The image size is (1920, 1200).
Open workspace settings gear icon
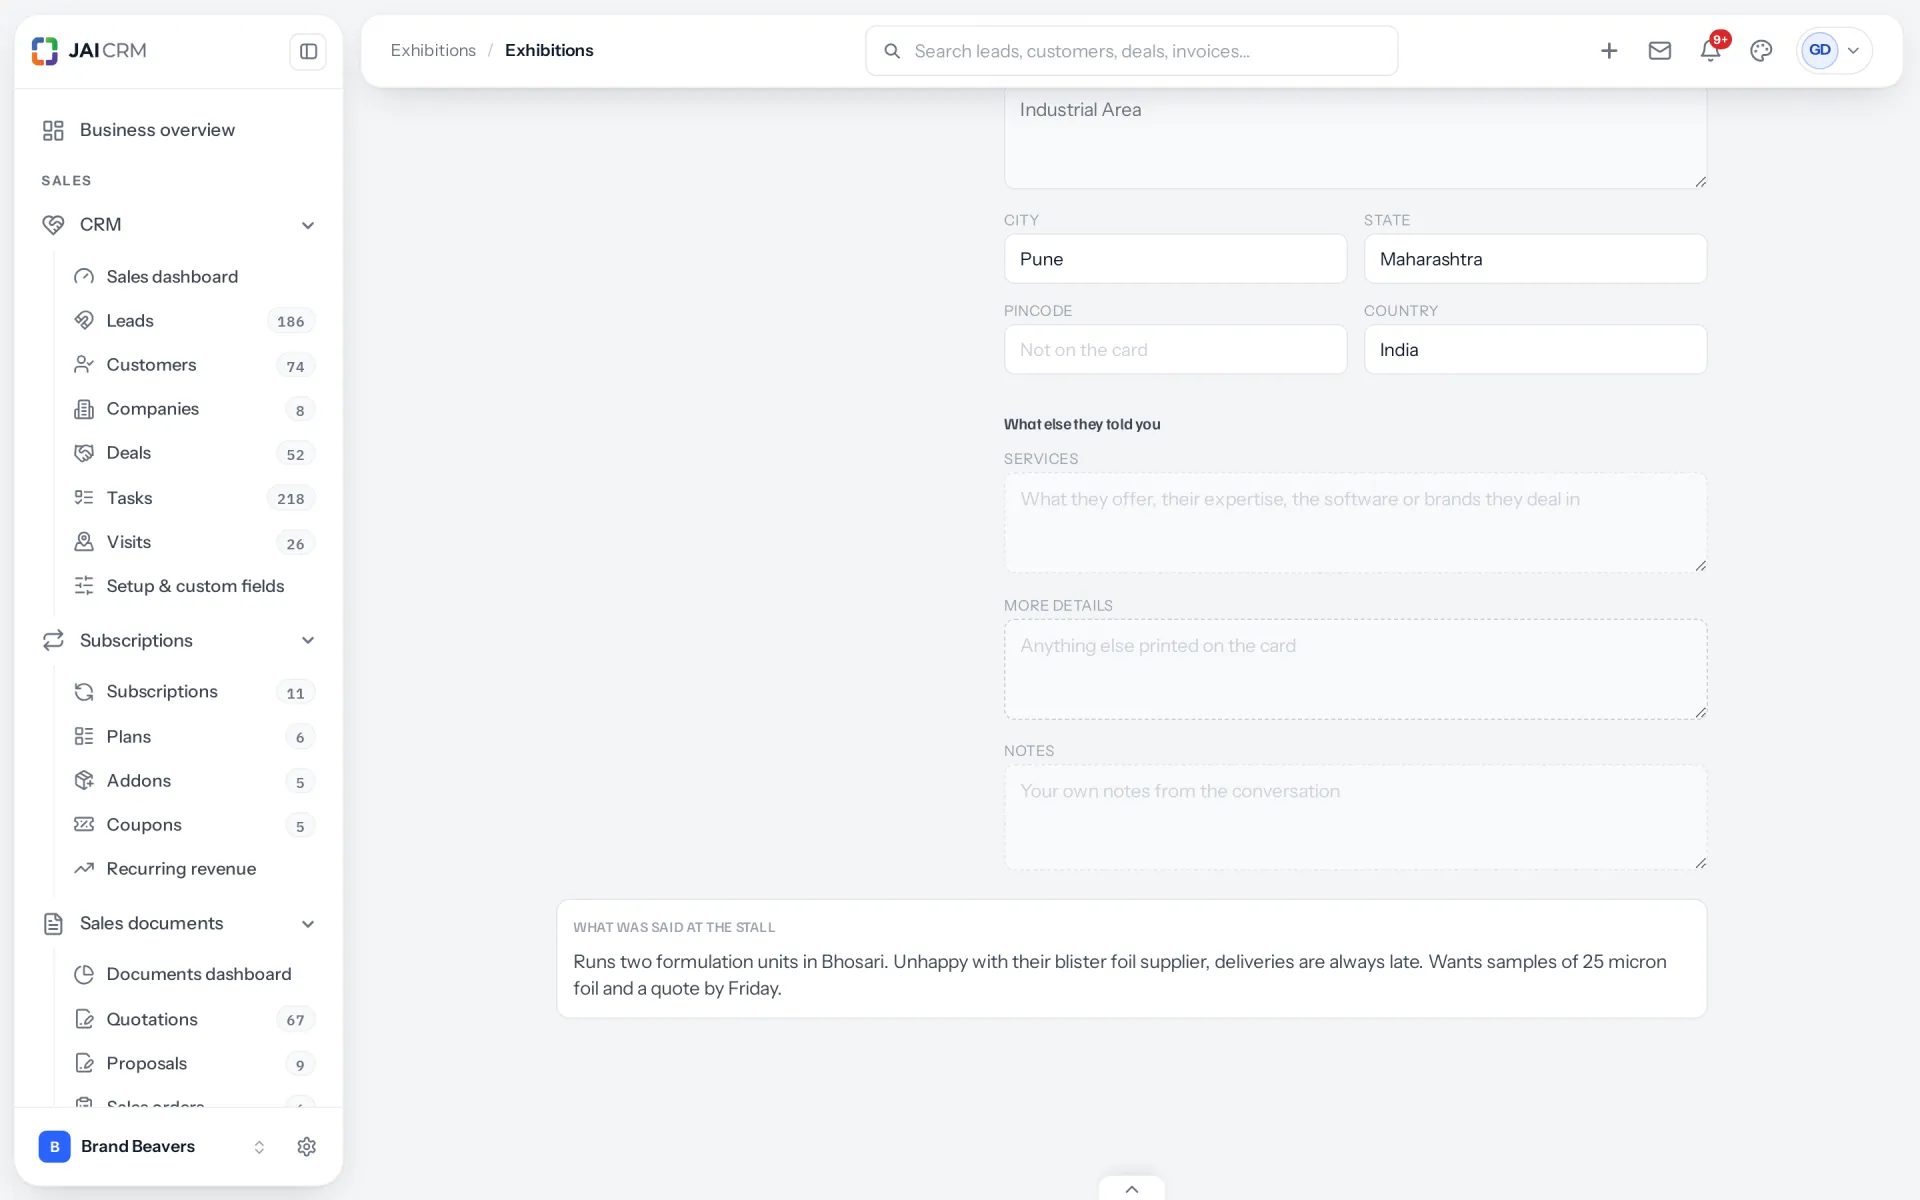pos(307,1147)
